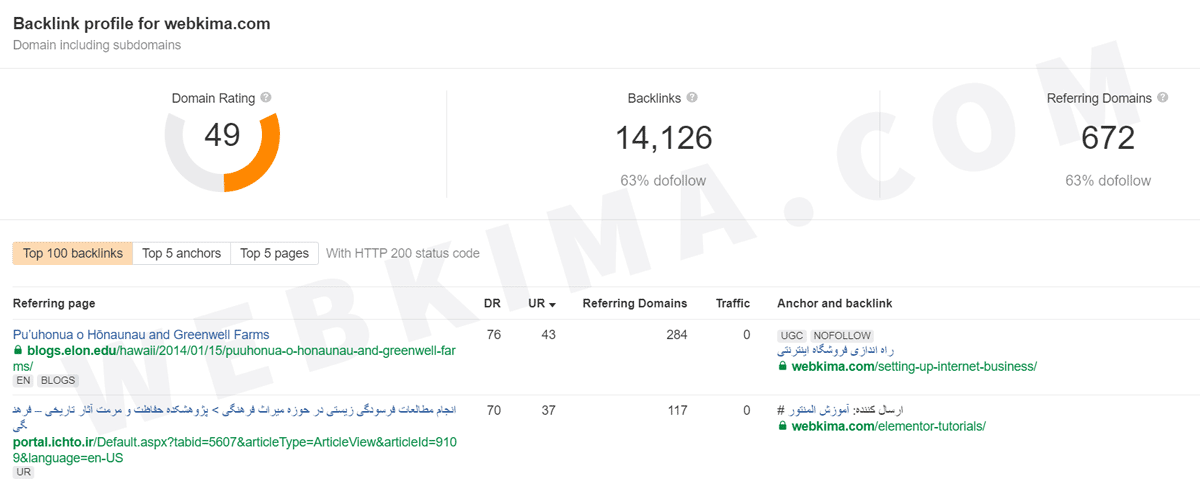Sort by the UR column arrow
Image resolution: width=1200 pixels, height=480 pixels.
[x=552, y=304]
